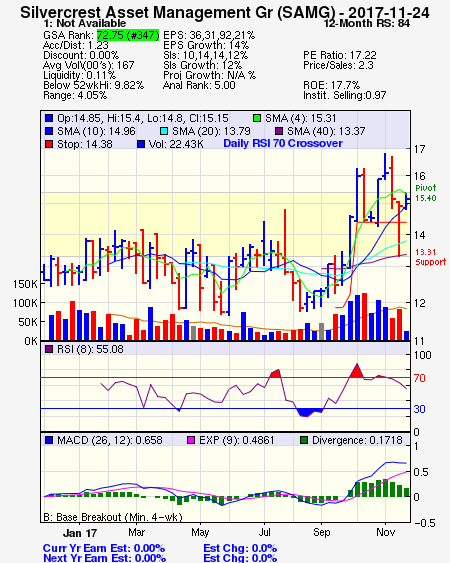Click the 'Jan 17' date axis label
450x563 pixels.
click(80, 533)
